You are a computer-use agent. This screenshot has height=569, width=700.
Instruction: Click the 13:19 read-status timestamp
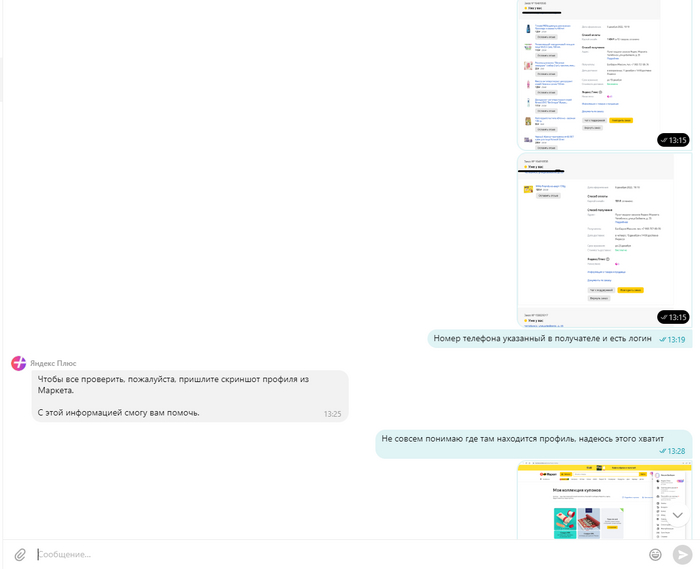click(x=672, y=340)
